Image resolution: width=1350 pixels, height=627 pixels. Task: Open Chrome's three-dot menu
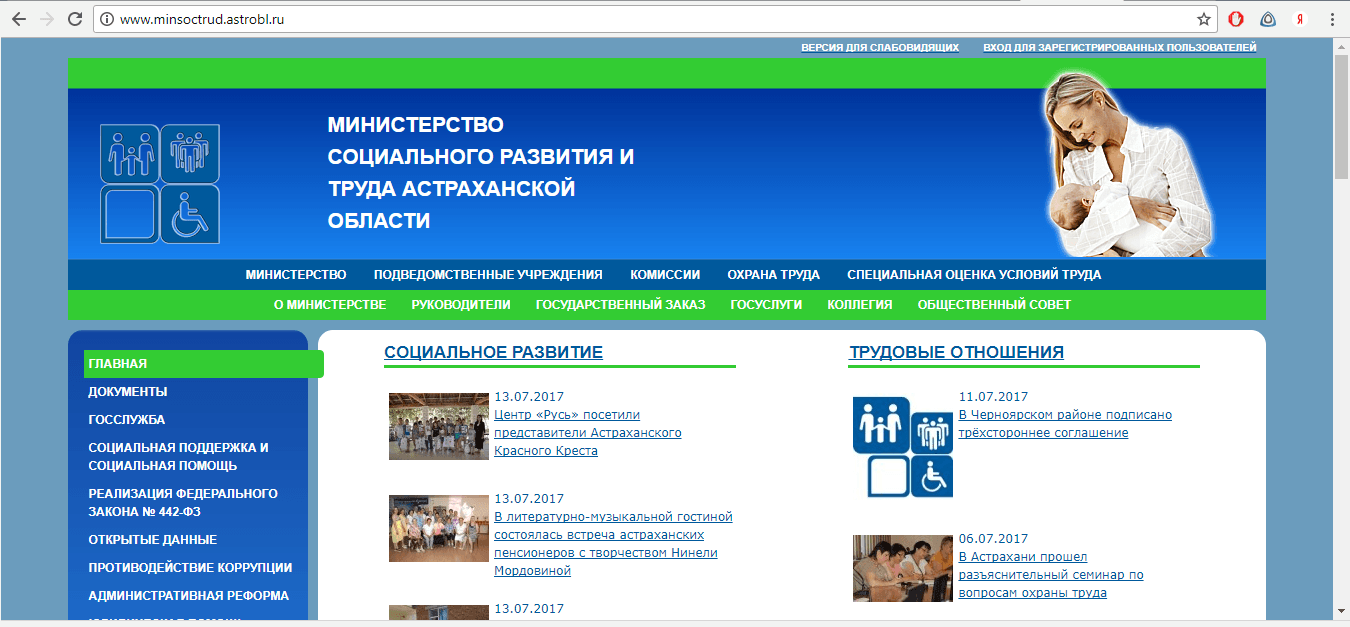point(1331,19)
